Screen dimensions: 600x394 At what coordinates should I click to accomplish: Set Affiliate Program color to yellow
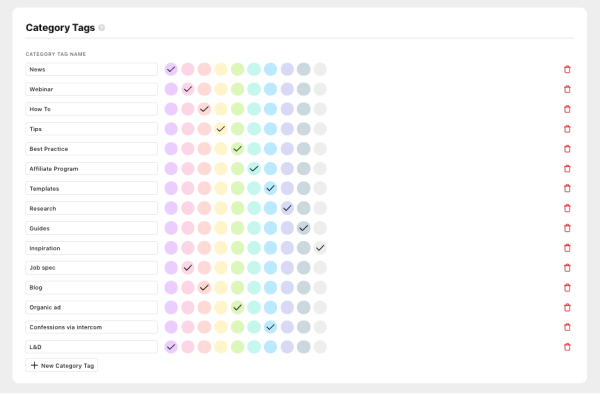221,169
